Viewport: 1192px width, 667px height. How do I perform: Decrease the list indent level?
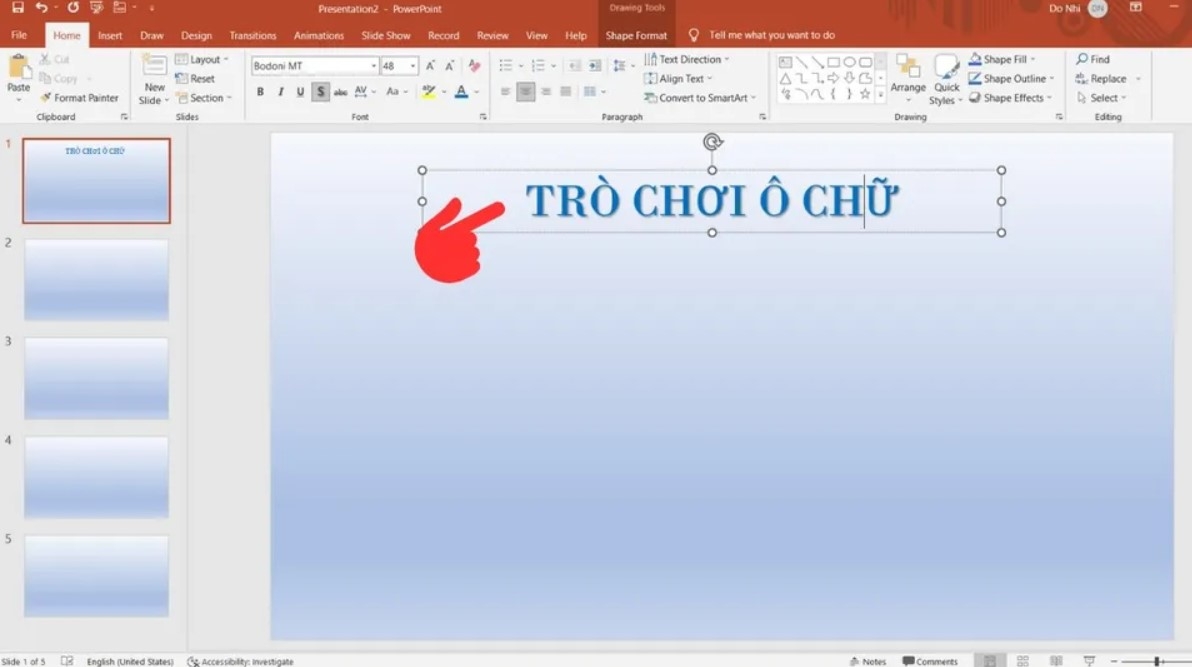575,66
